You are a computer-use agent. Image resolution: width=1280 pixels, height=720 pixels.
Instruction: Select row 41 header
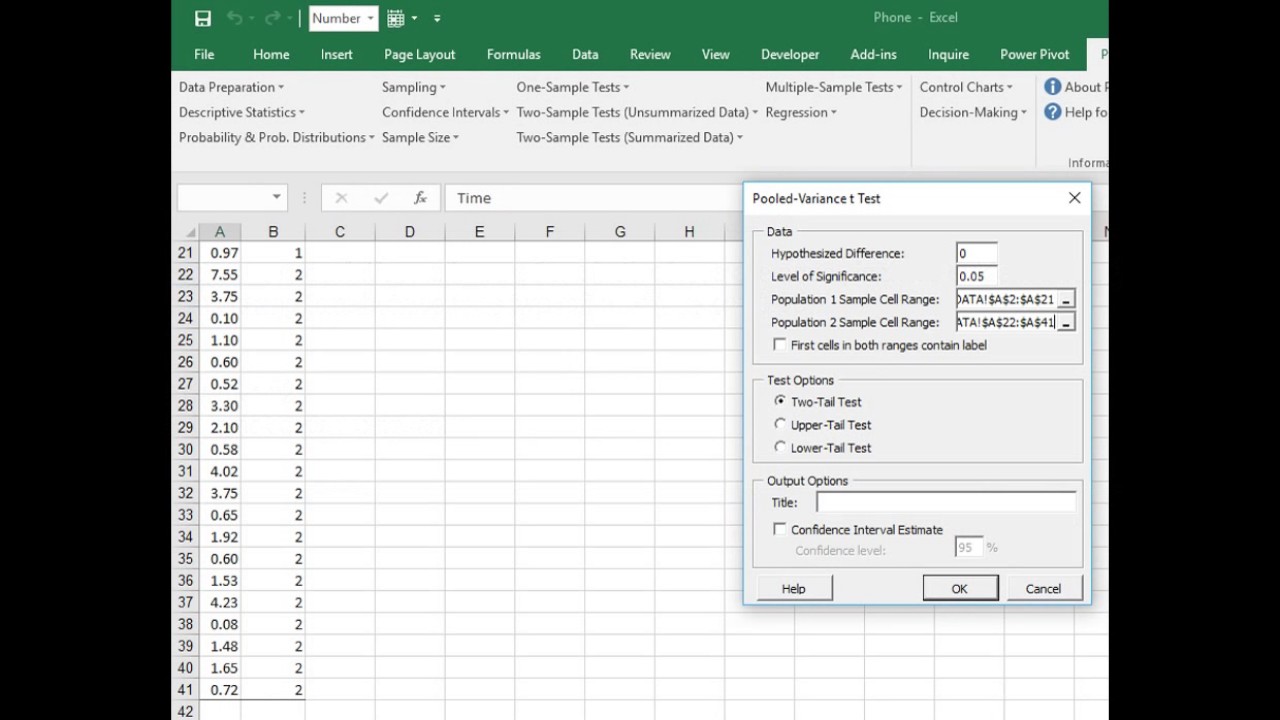(185, 690)
